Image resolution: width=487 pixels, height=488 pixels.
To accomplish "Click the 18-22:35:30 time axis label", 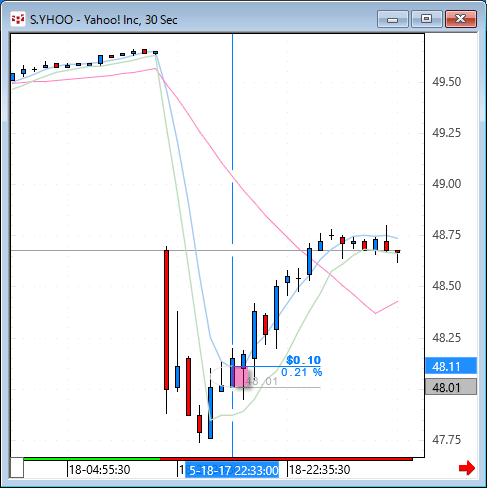I will coord(319,470).
